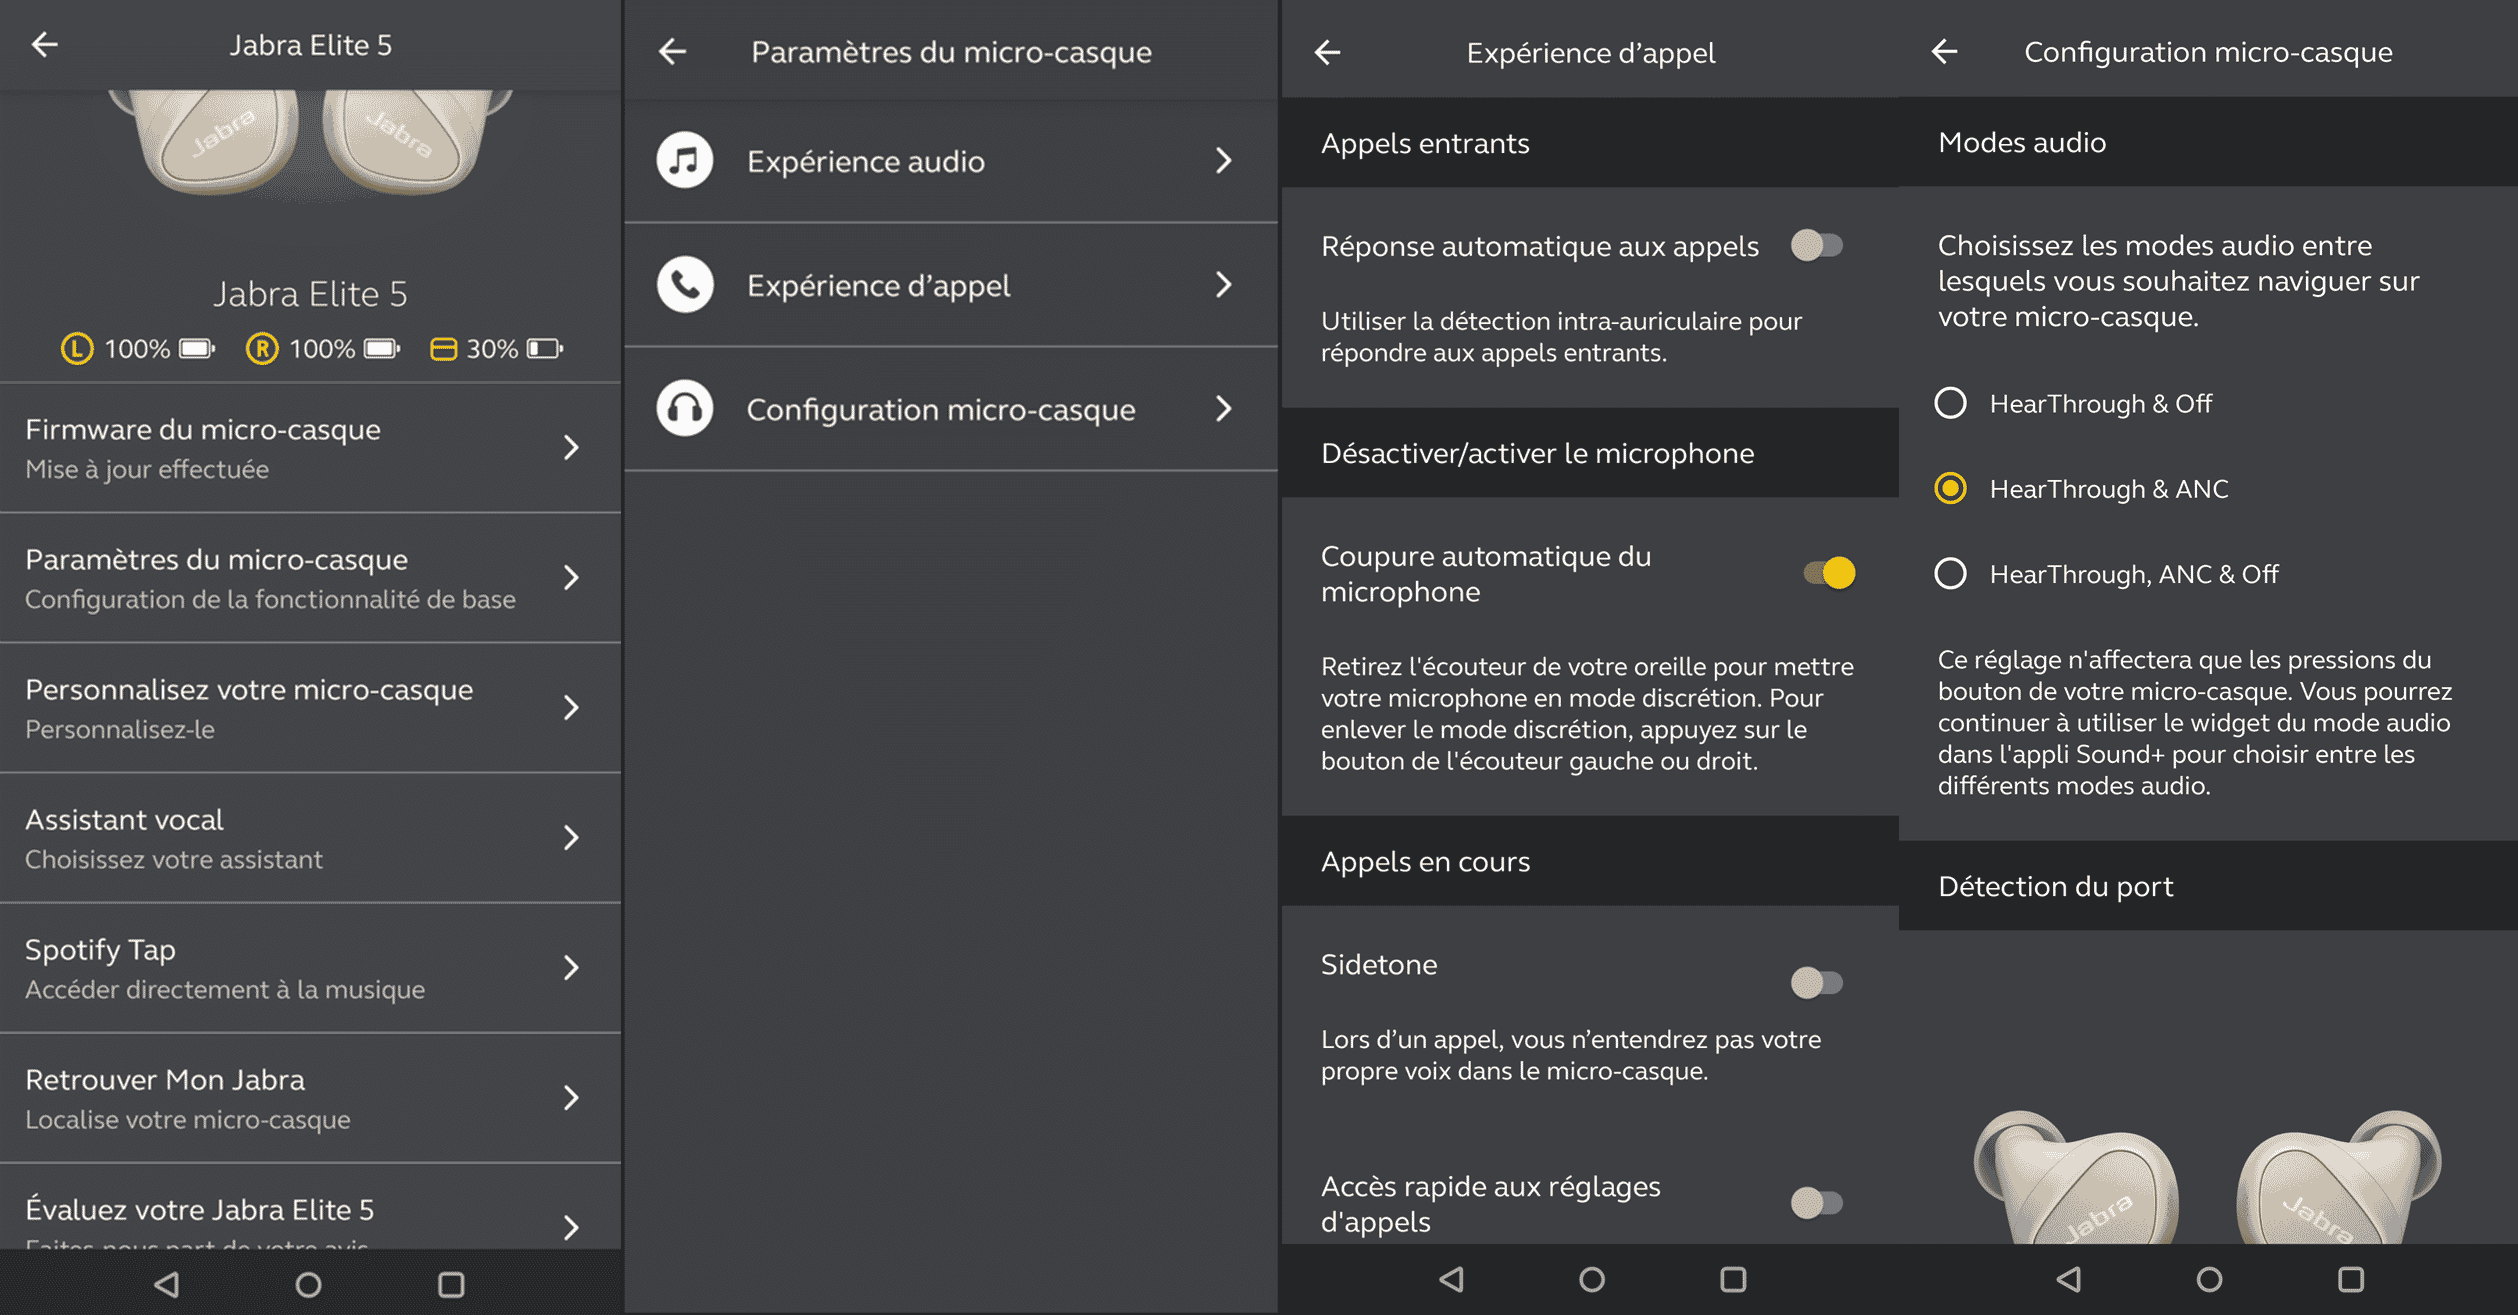Select HearThrough & Off radio option

click(1950, 404)
